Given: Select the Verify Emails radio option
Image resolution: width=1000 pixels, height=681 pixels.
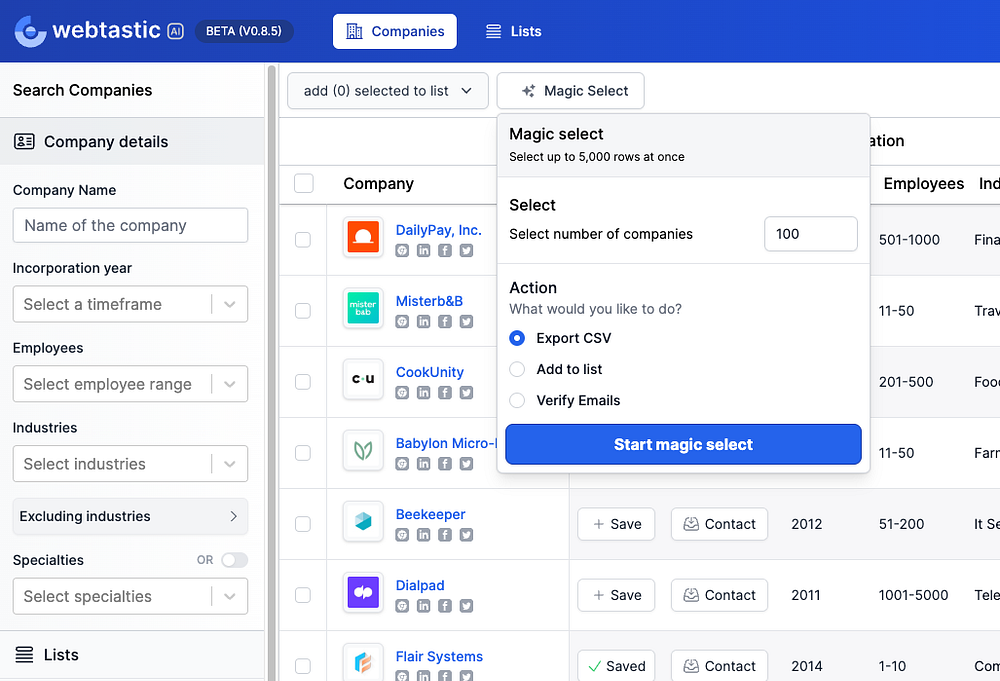Looking at the screenshot, I should coord(517,400).
